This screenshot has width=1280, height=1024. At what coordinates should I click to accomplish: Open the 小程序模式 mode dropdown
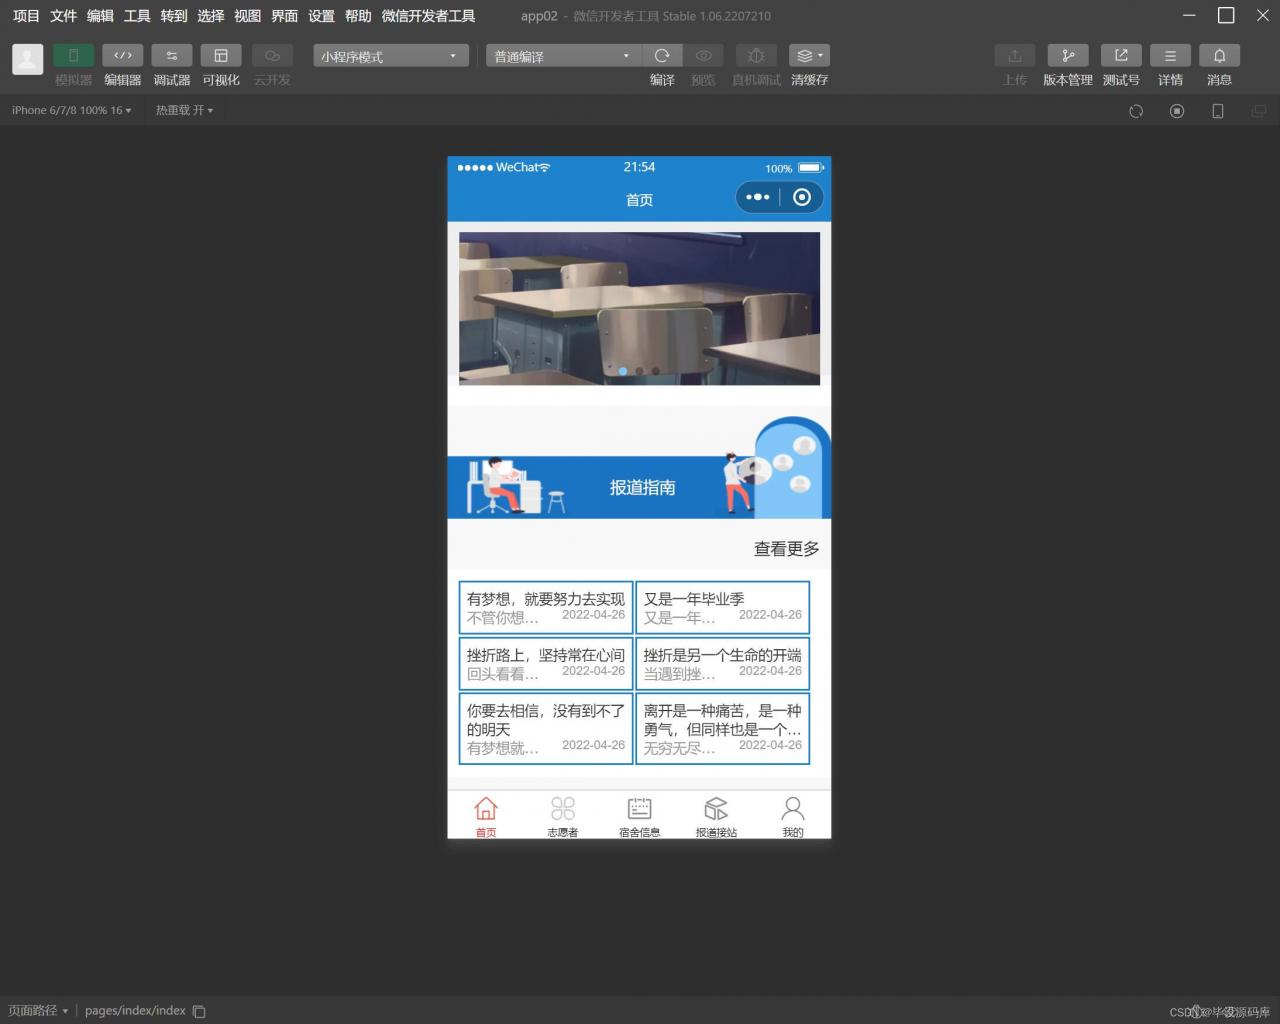[x=389, y=56]
